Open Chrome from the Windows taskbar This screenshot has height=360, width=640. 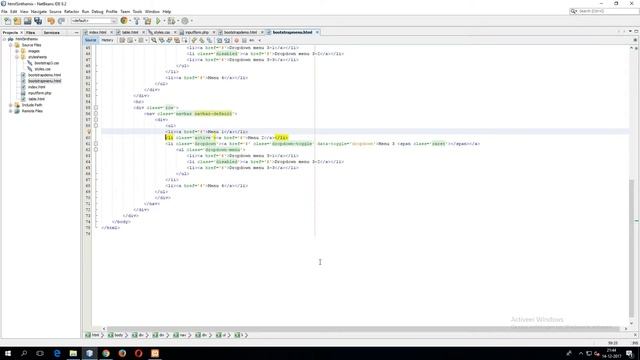(106, 353)
